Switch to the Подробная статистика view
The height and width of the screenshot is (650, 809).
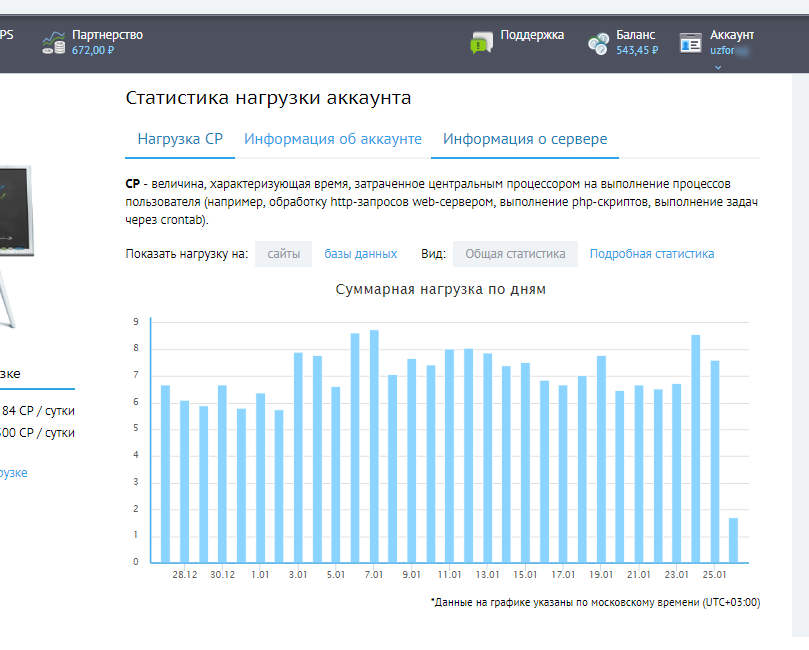[x=651, y=254]
